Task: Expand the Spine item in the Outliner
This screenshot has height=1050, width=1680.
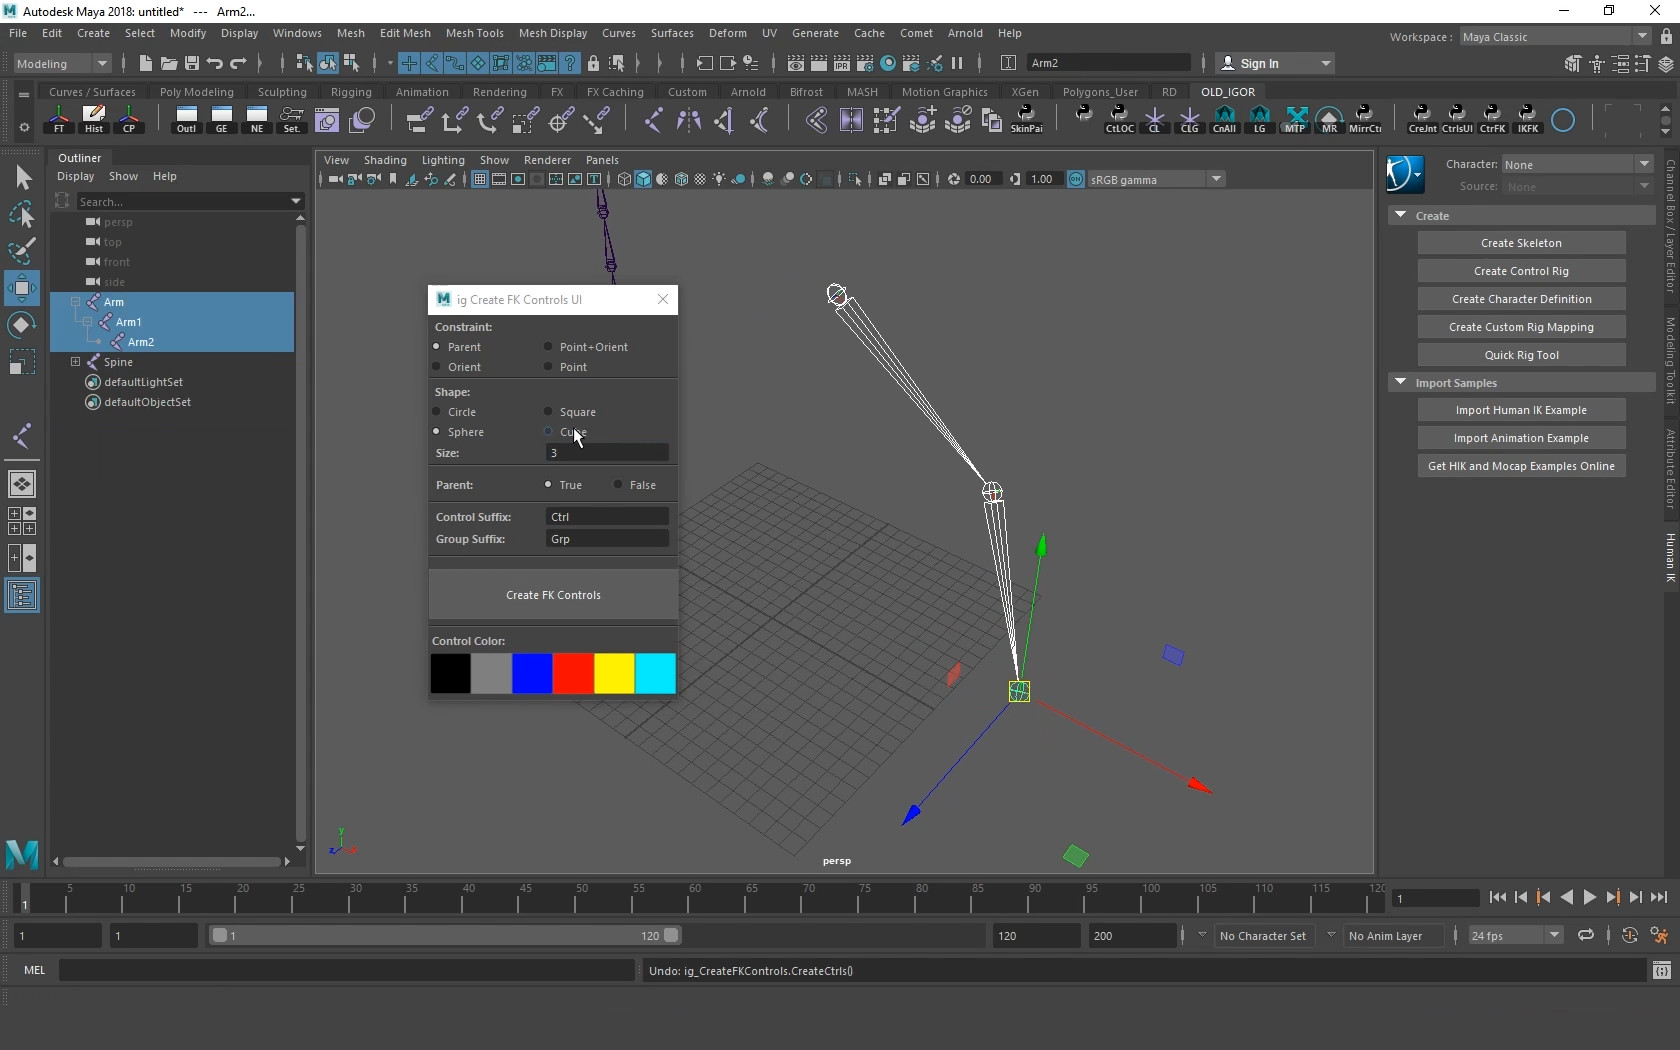Action: pos(76,362)
